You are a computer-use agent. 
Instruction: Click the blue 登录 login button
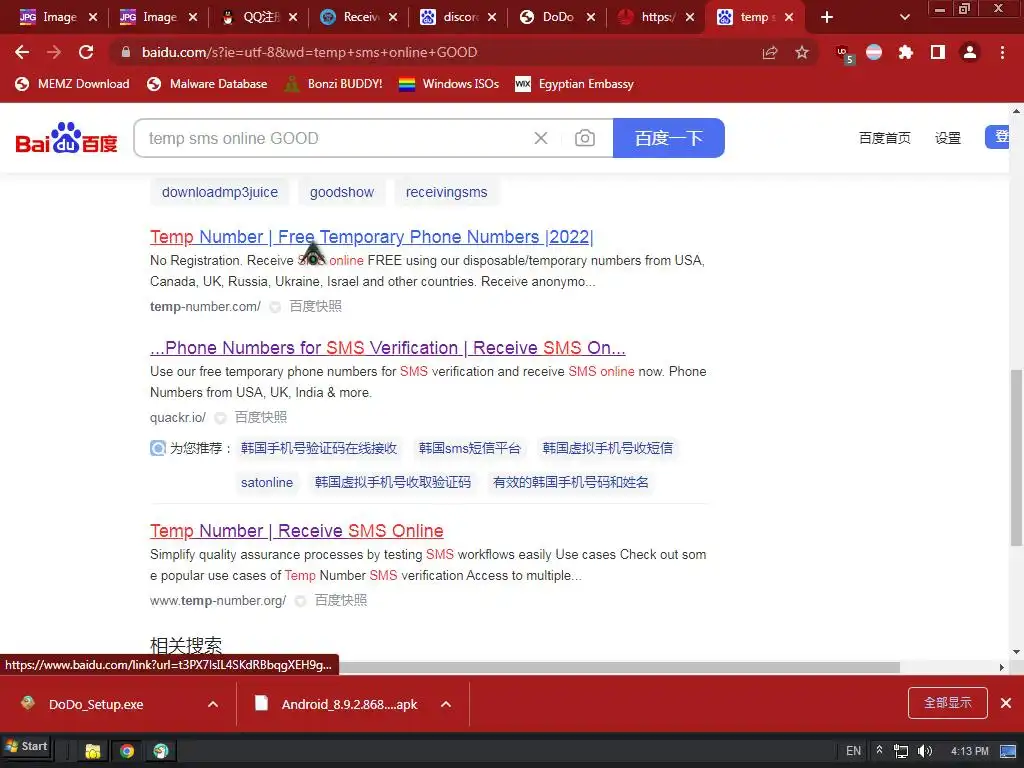[999, 137]
